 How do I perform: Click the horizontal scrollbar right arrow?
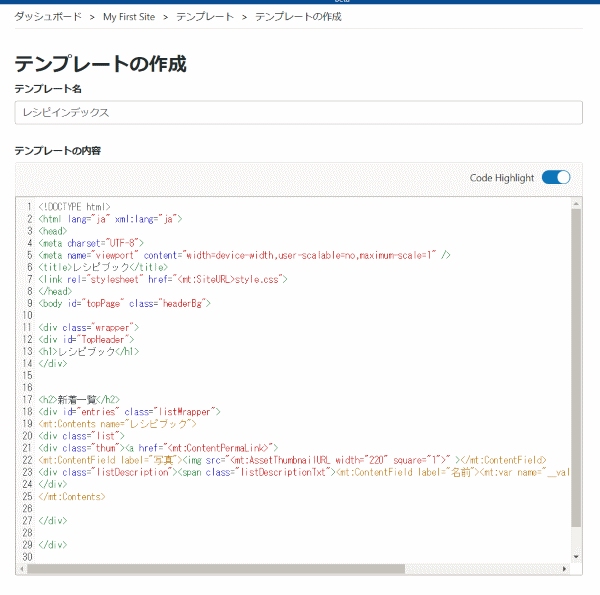tap(564, 569)
